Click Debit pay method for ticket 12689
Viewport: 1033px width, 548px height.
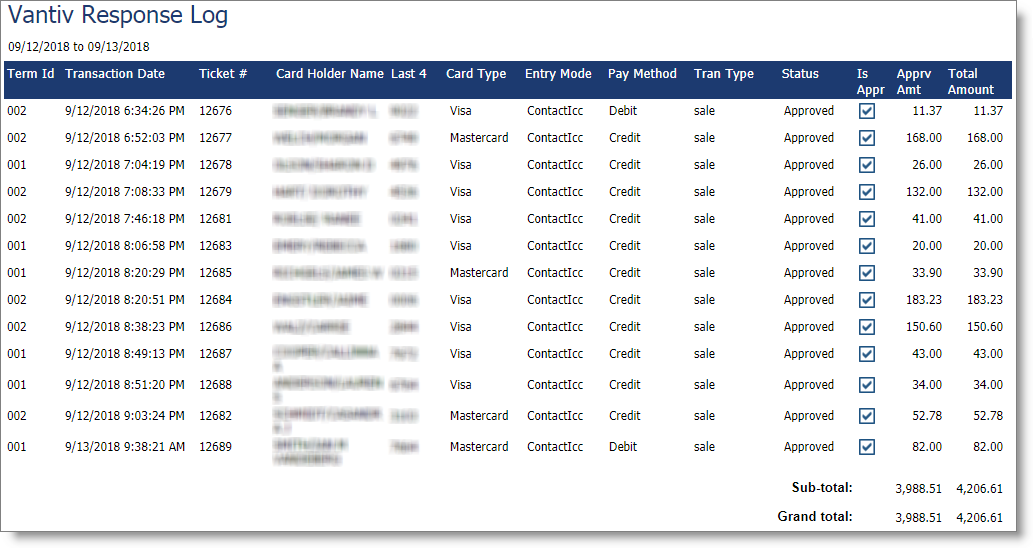[623, 447]
